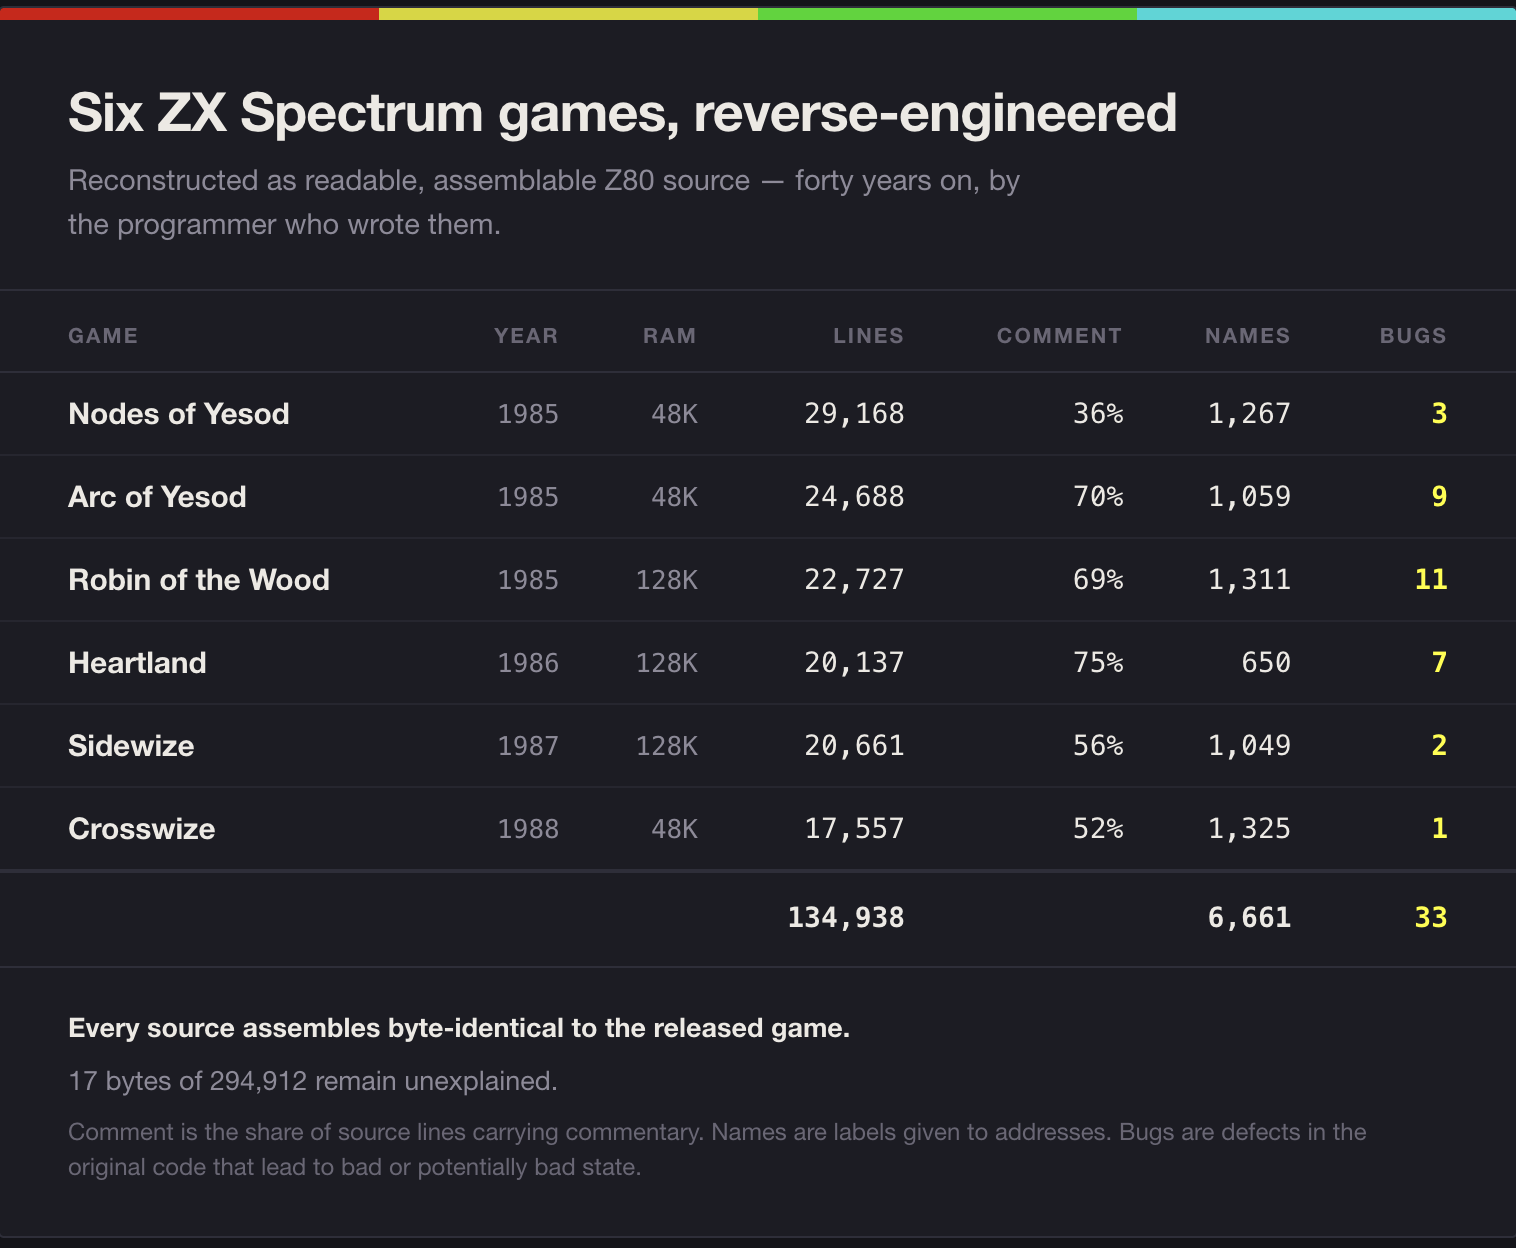Select the Arc of Yesod game name
Screen dimensions: 1516x1248
click(157, 497)
